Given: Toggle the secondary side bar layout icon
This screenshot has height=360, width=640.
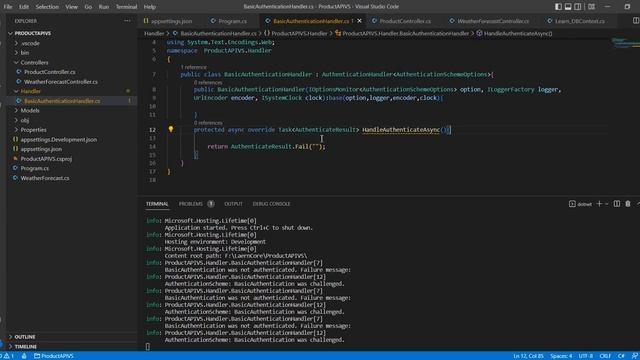Looking at the screenshot, I should [x=578, y=7].
